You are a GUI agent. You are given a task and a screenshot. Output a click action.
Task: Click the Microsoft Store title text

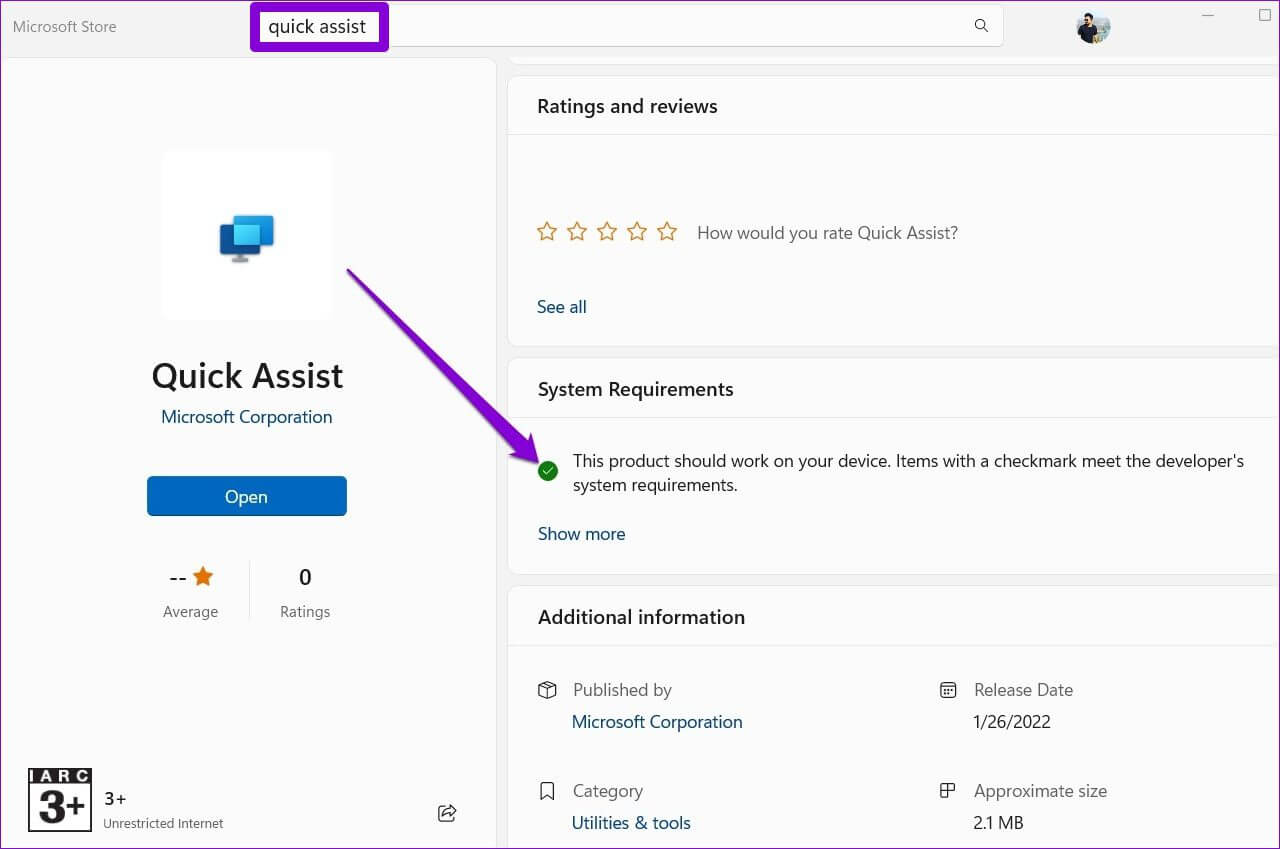coord(65,27)
